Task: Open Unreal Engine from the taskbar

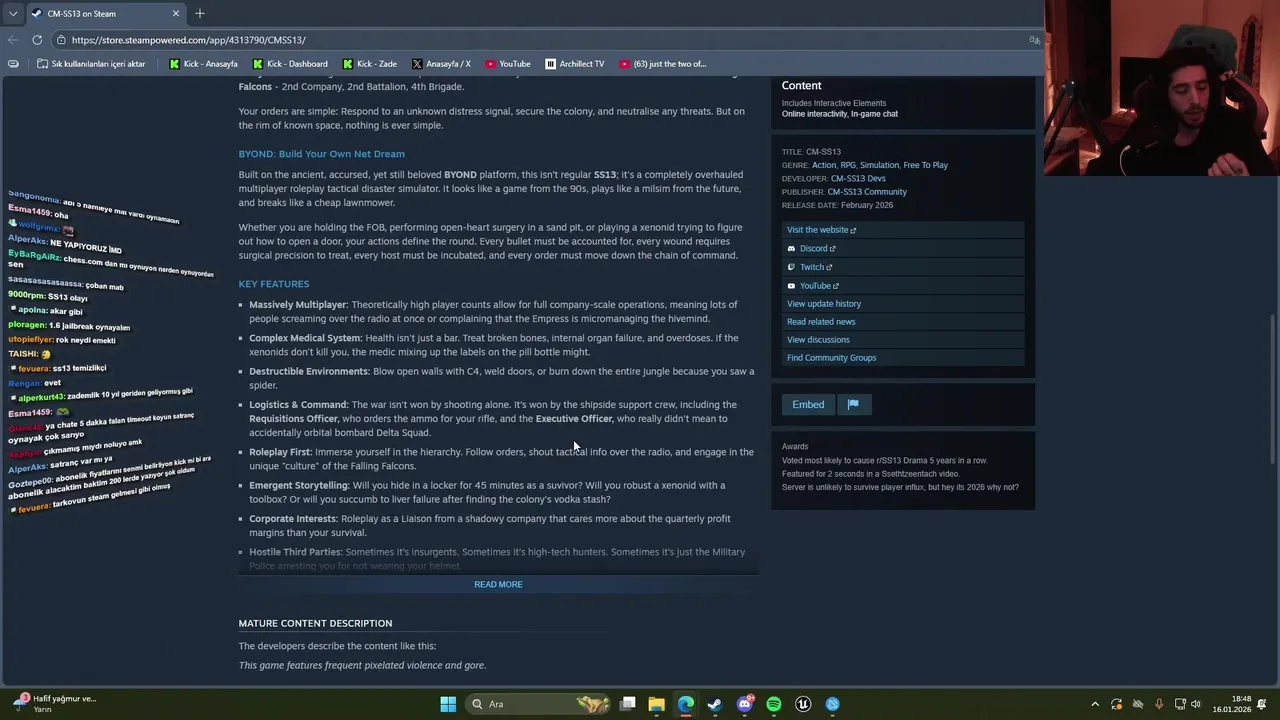Action: pyautogui.click(x=803, y=704)
